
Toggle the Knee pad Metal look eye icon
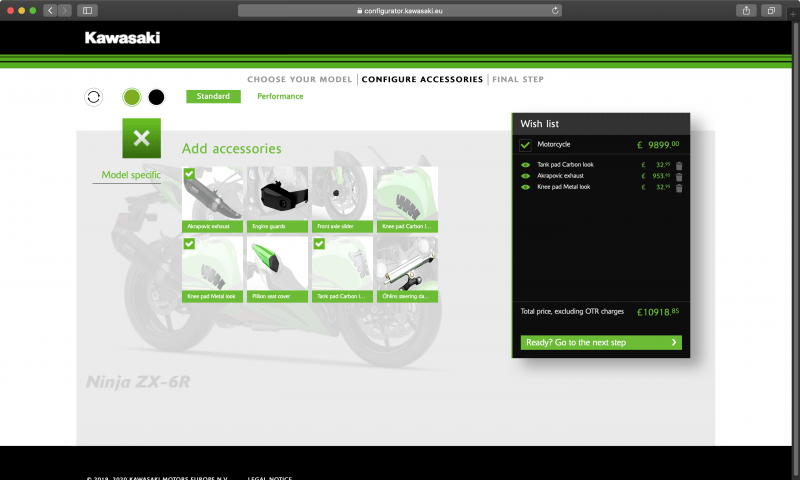(526, 187)
